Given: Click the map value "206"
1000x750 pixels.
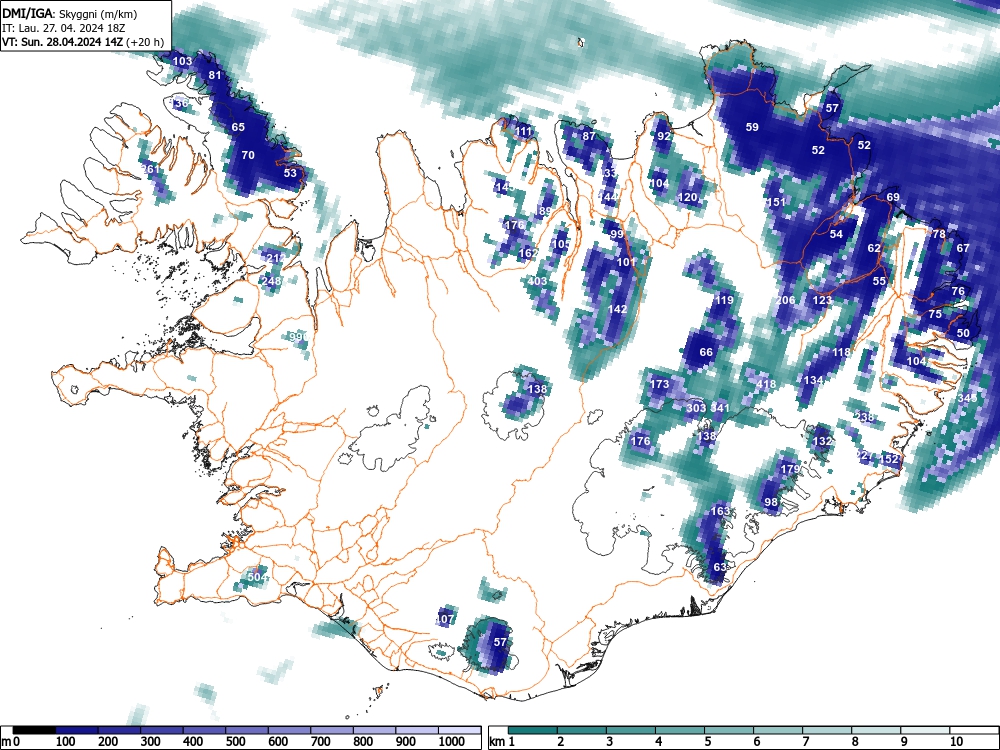Looking at the screenshot, I should click(786, 300).
